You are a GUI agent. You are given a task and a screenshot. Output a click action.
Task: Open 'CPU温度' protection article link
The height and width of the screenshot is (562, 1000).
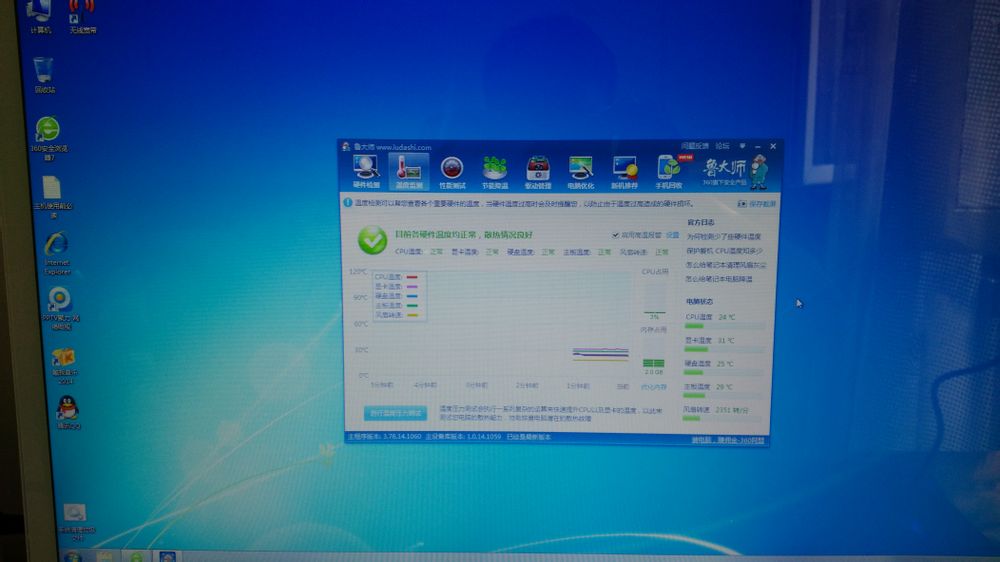pyautogui.click(x=724, y=251)
